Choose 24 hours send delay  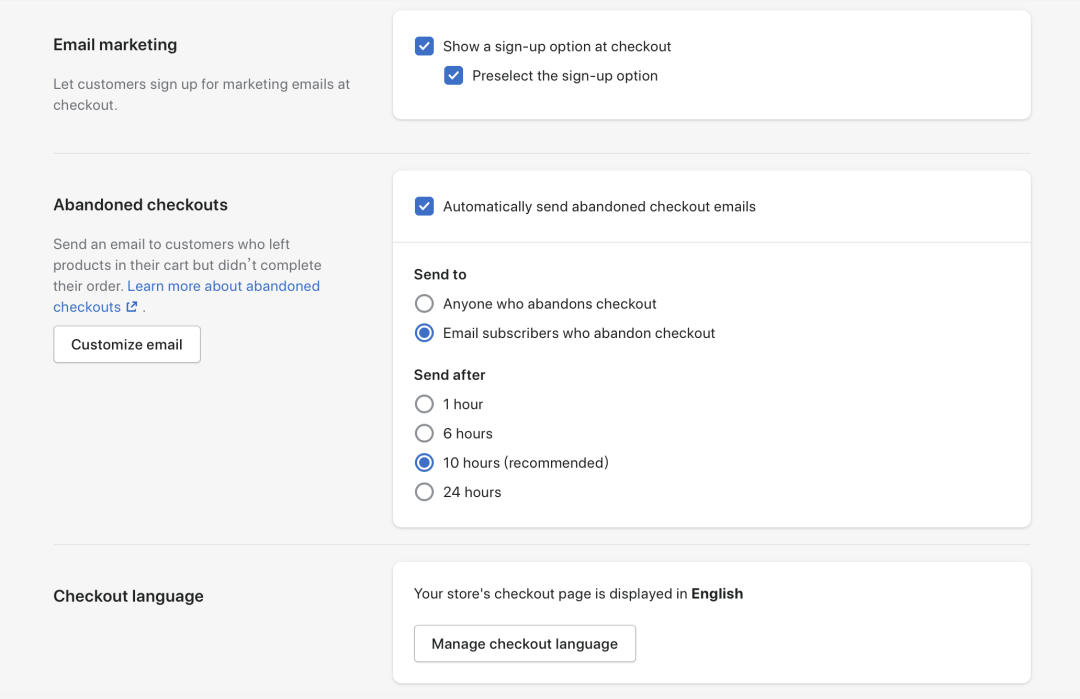424,492
